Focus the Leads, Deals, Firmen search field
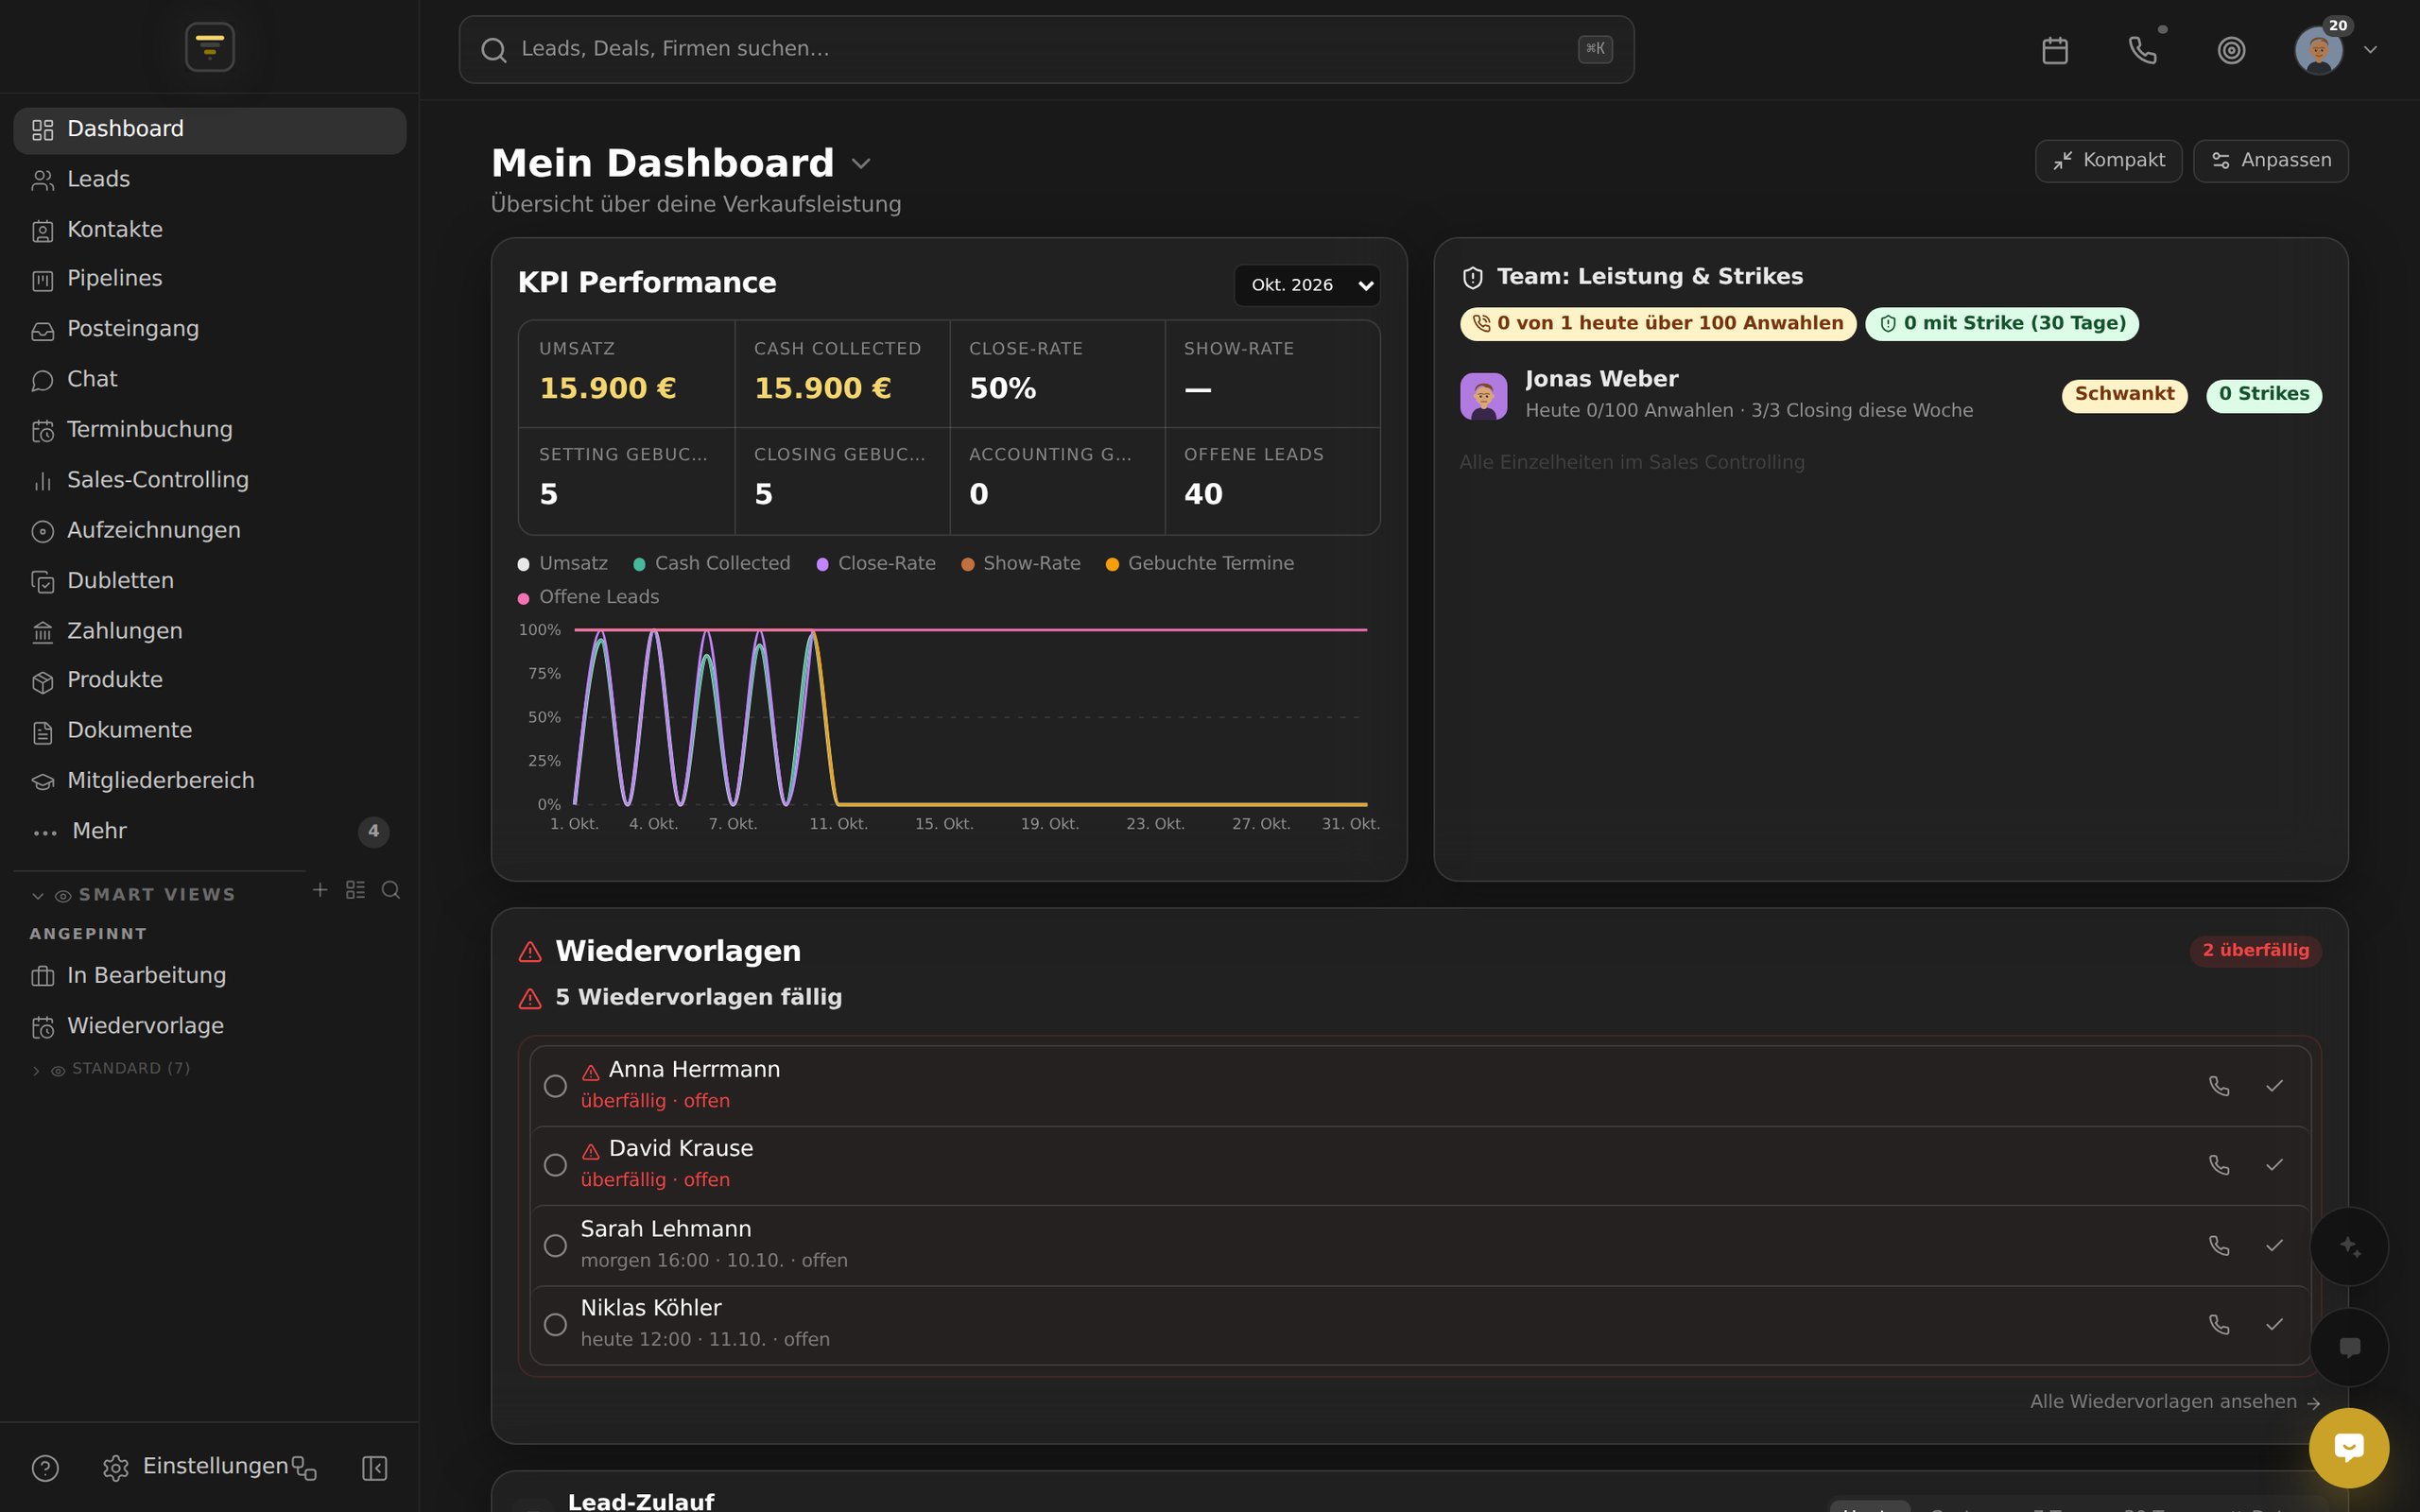Screen dimensions: 2420x1512 tap(1046, 49)
